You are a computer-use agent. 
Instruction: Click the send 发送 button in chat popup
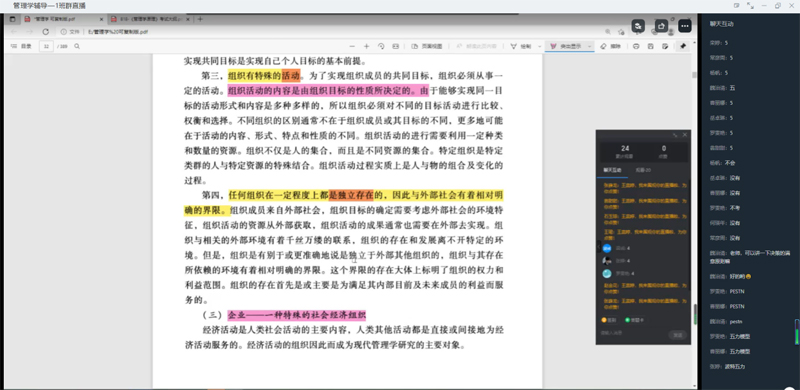pyautogui.click(x=677, y=335)
